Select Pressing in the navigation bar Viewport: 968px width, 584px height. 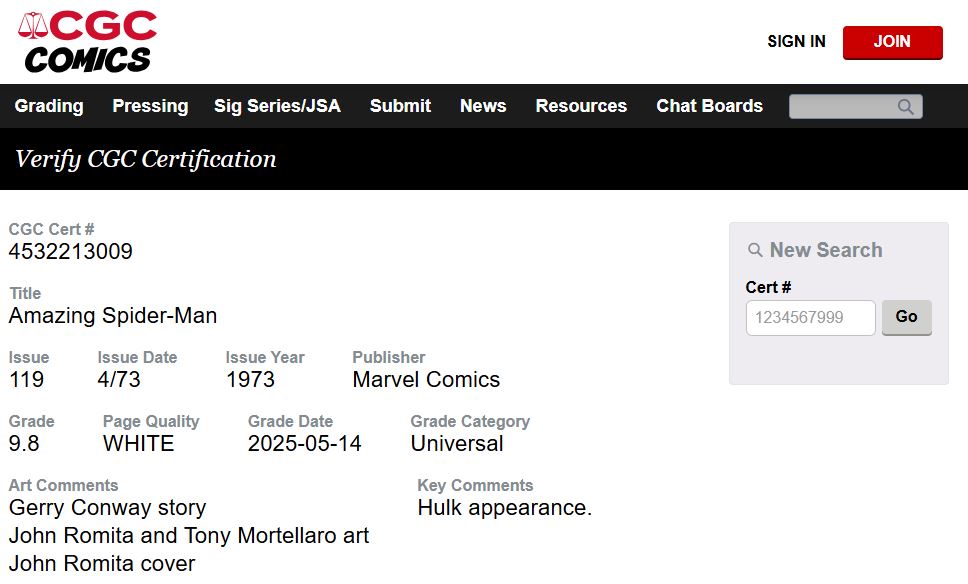[x=150, y=106]
